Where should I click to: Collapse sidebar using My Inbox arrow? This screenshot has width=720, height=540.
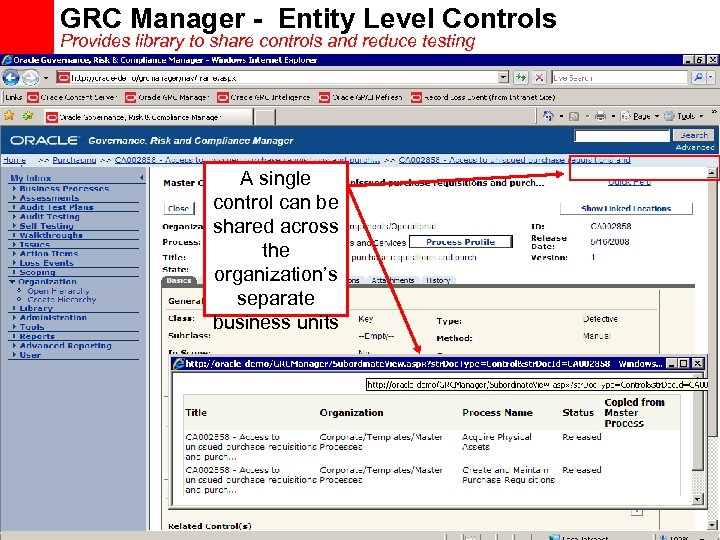click(141, 177)
